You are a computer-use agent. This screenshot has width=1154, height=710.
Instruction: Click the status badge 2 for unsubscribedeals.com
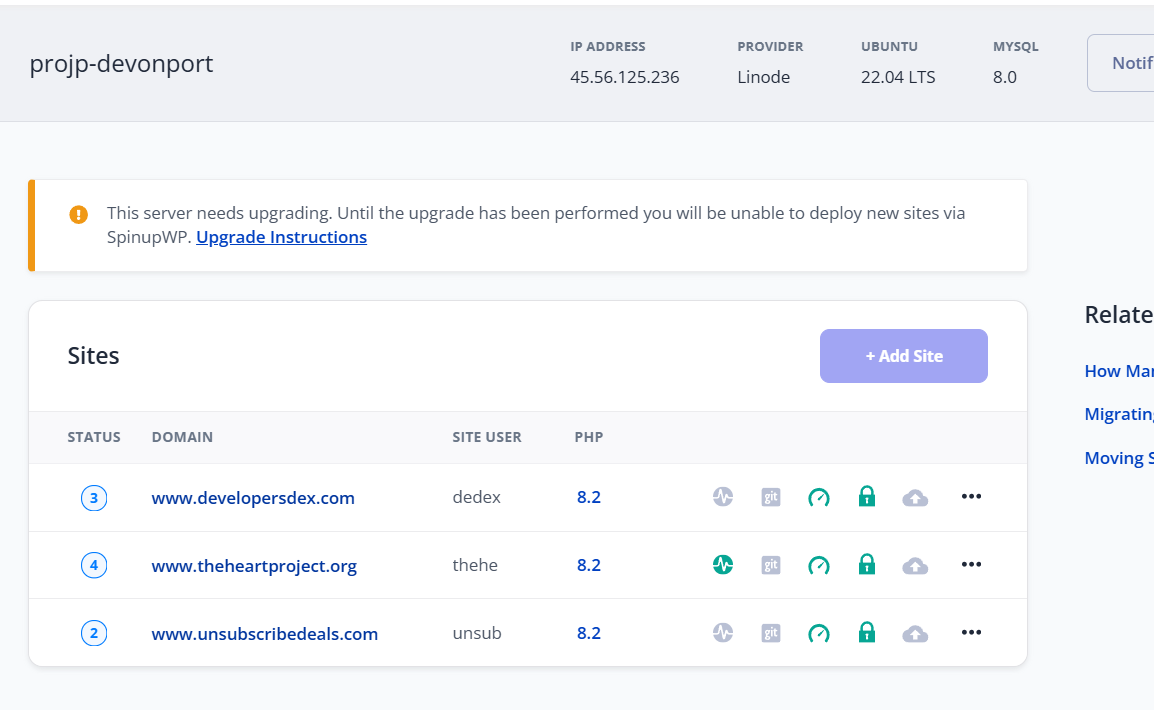[x=93, y=633]
